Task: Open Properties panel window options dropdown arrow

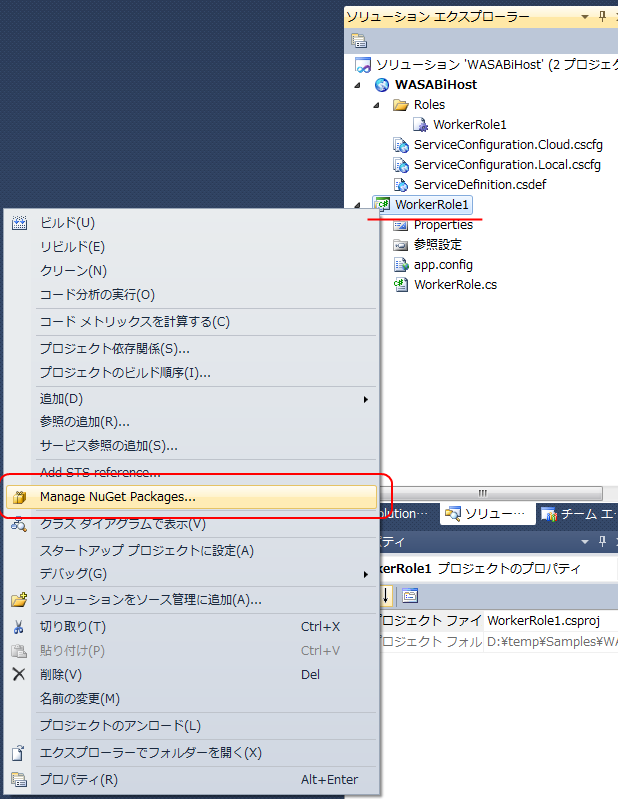Action: pos(585,541)
